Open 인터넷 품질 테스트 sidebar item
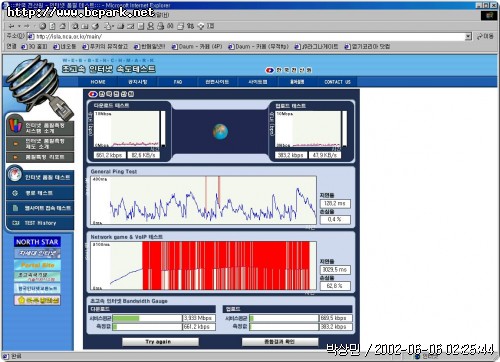The height and width of the screenshot is (362, 500). tap(40, 177)
